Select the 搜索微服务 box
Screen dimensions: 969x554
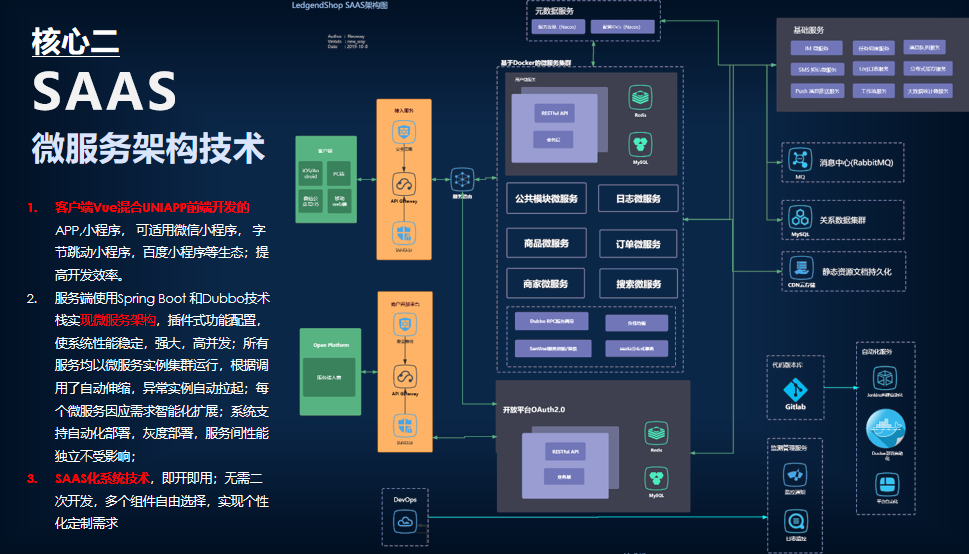click(638, 284)
